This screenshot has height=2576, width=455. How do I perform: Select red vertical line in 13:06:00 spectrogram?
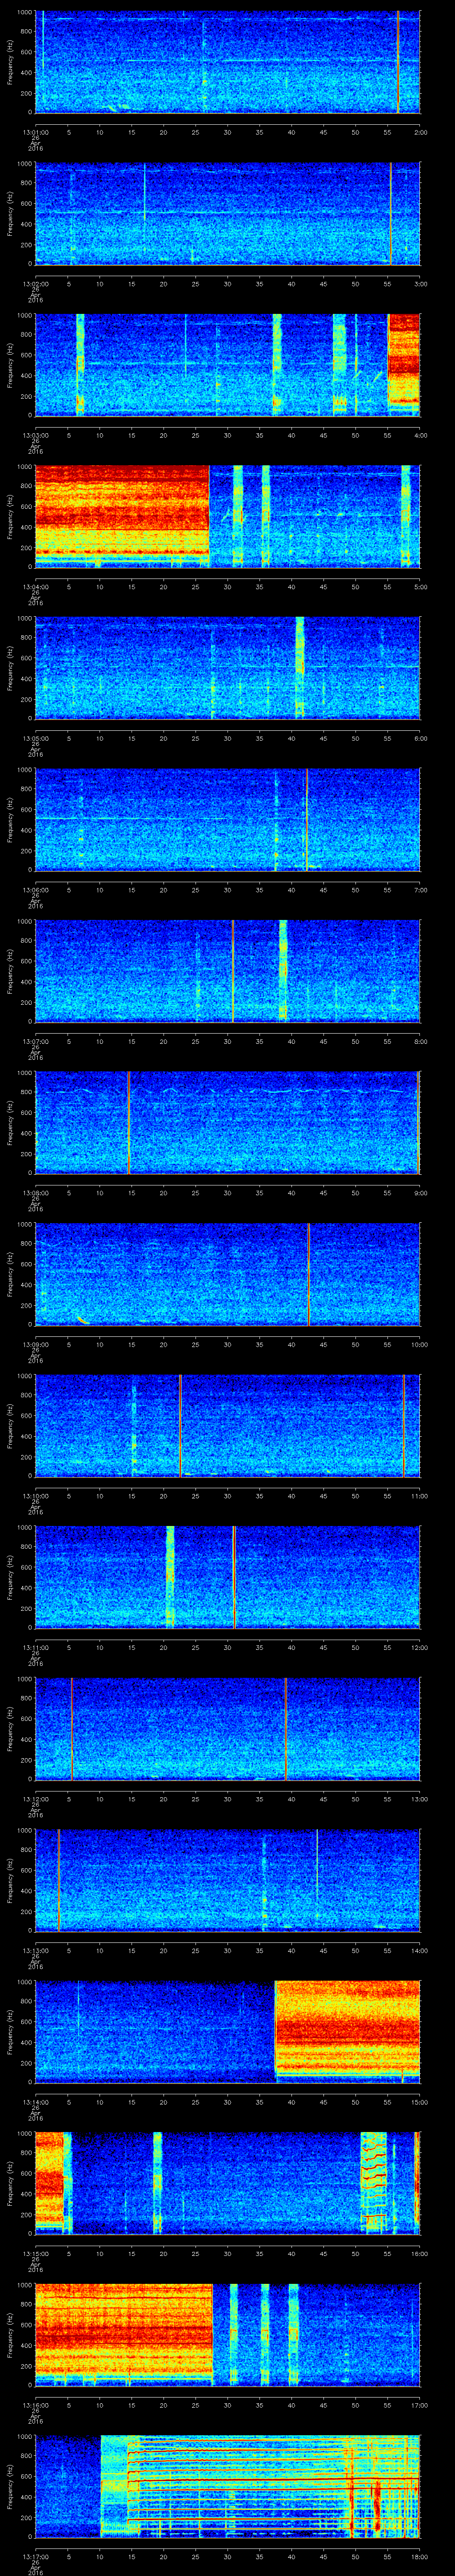(x=306, y=820)
